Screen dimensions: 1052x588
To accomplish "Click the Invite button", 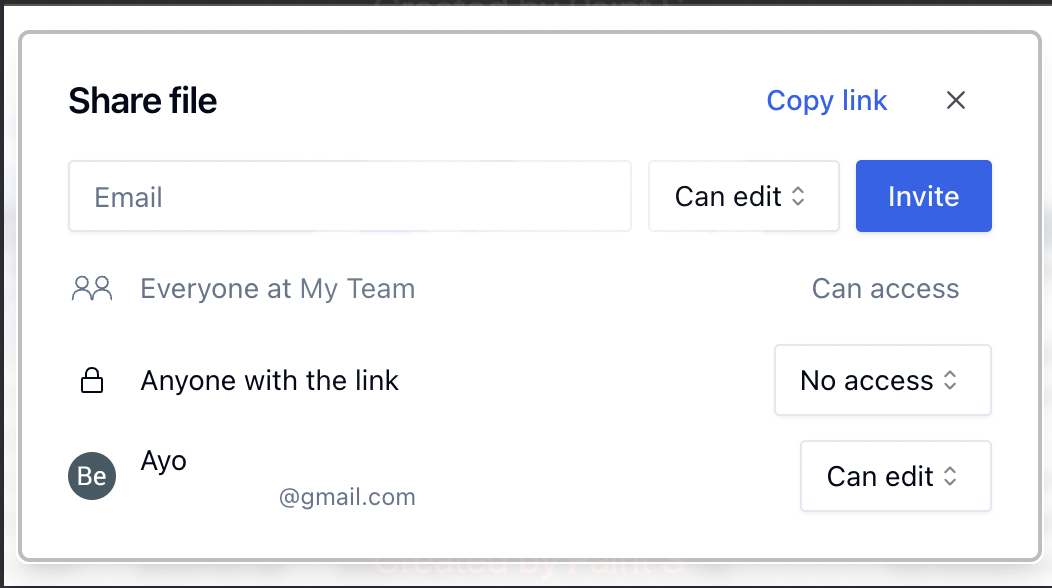I will tap(923, 196).
